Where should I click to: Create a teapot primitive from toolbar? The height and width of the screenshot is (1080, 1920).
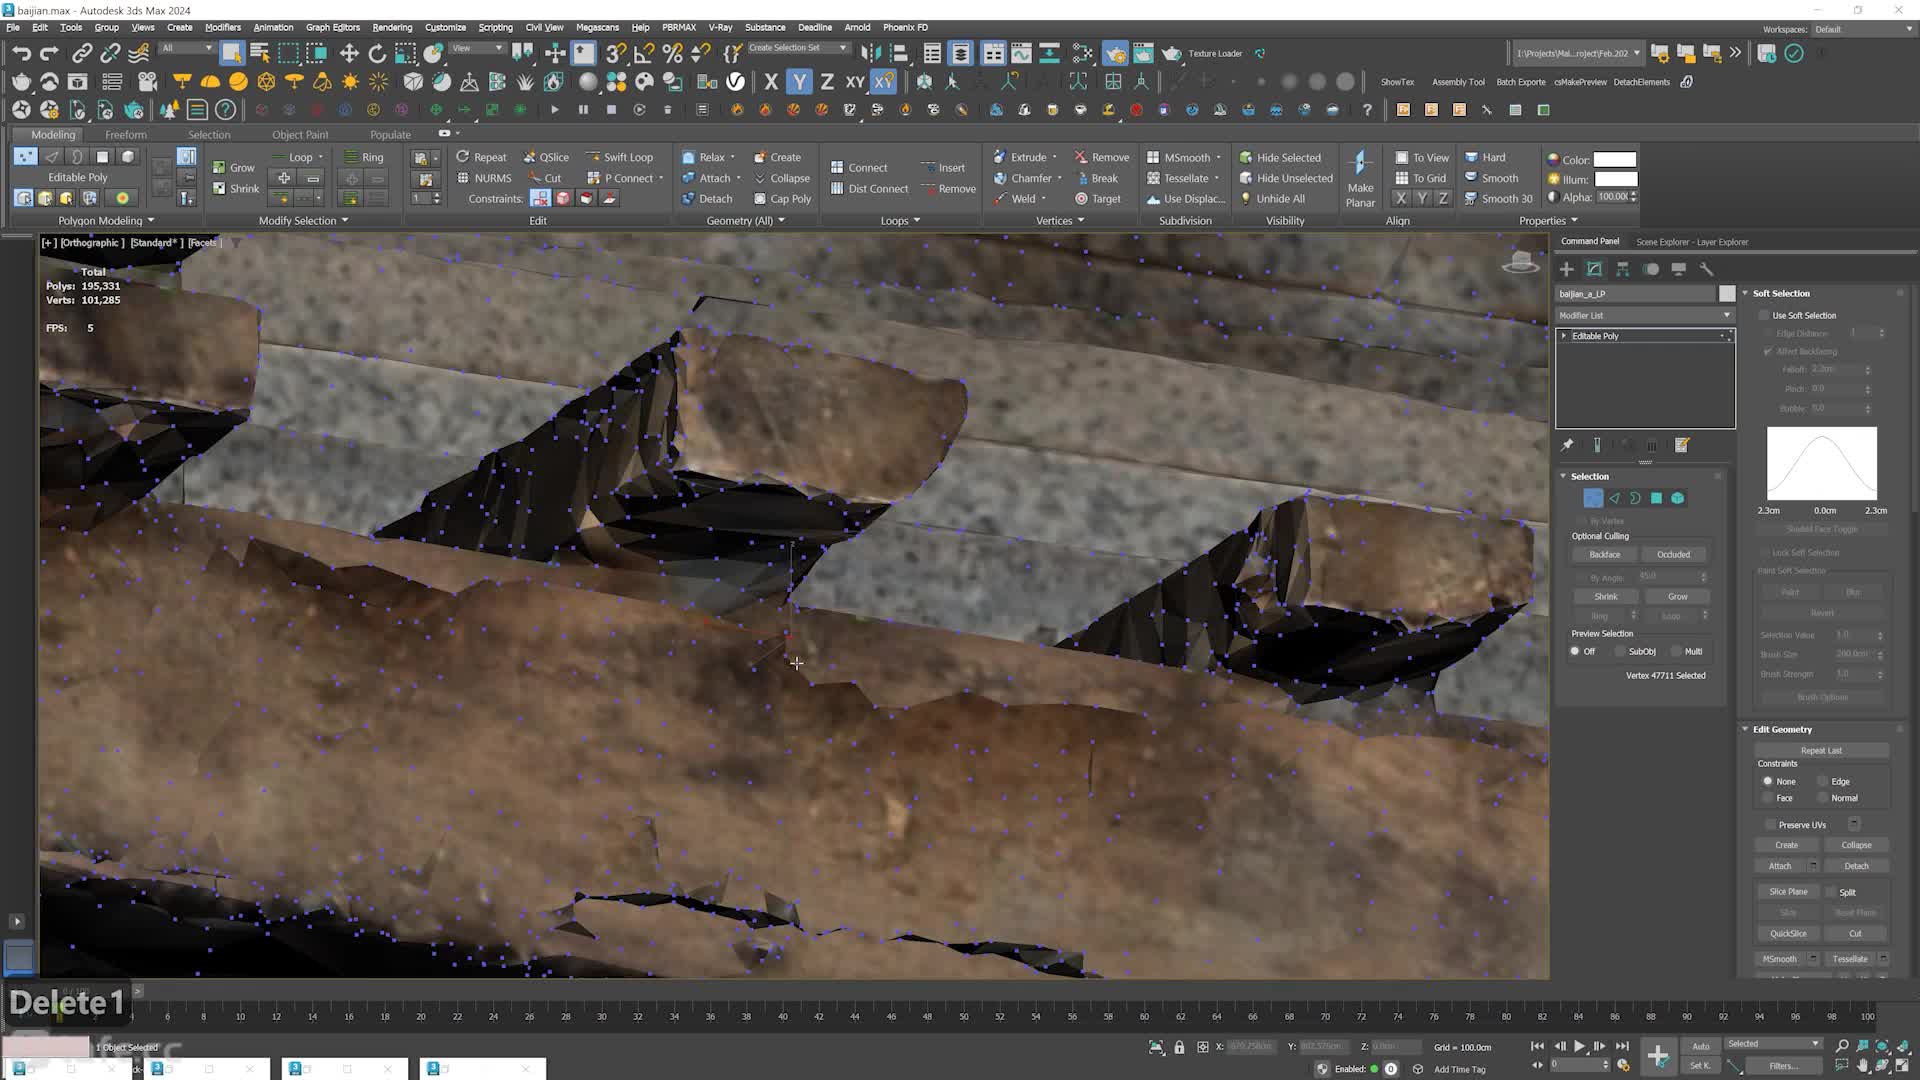(x=21, y=82)
